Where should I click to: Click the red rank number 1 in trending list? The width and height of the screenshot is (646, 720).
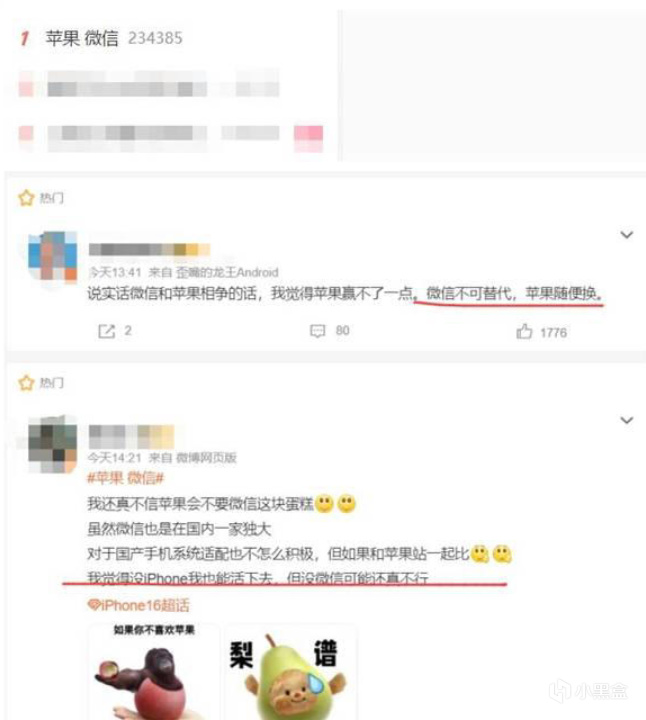[x=25, y=38]
